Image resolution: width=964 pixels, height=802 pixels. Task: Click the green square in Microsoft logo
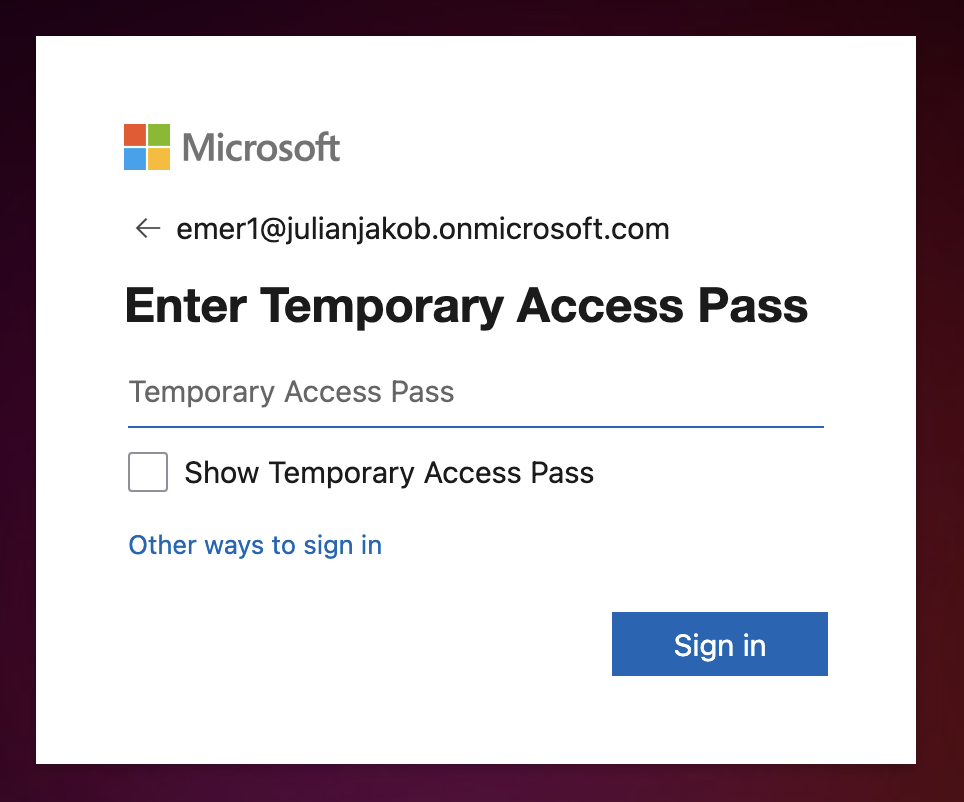pos(159,135)
